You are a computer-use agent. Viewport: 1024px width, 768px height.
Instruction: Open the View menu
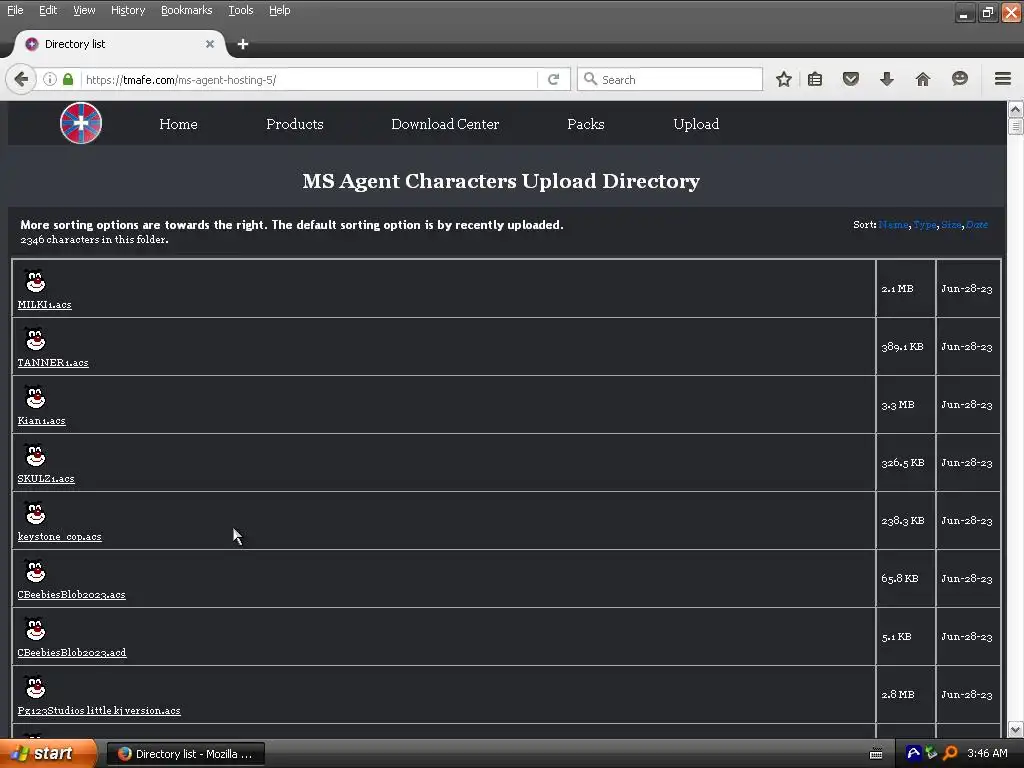84,10
